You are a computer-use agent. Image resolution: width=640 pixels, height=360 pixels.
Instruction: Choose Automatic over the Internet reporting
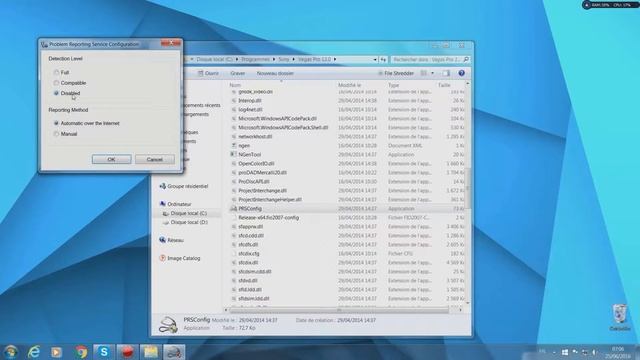click(x=56, y=123)
